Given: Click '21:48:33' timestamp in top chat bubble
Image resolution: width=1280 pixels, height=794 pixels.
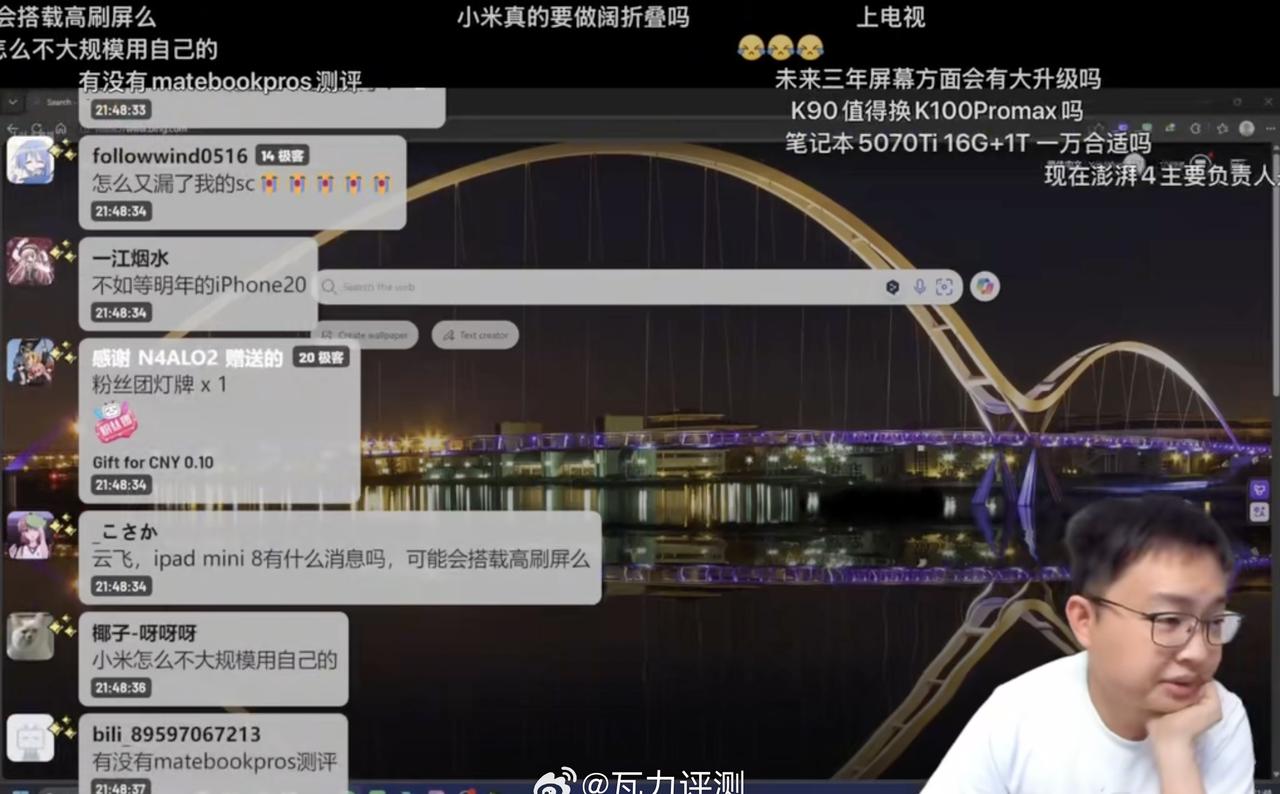Looking at the screenshot, I should click(121, 110).
